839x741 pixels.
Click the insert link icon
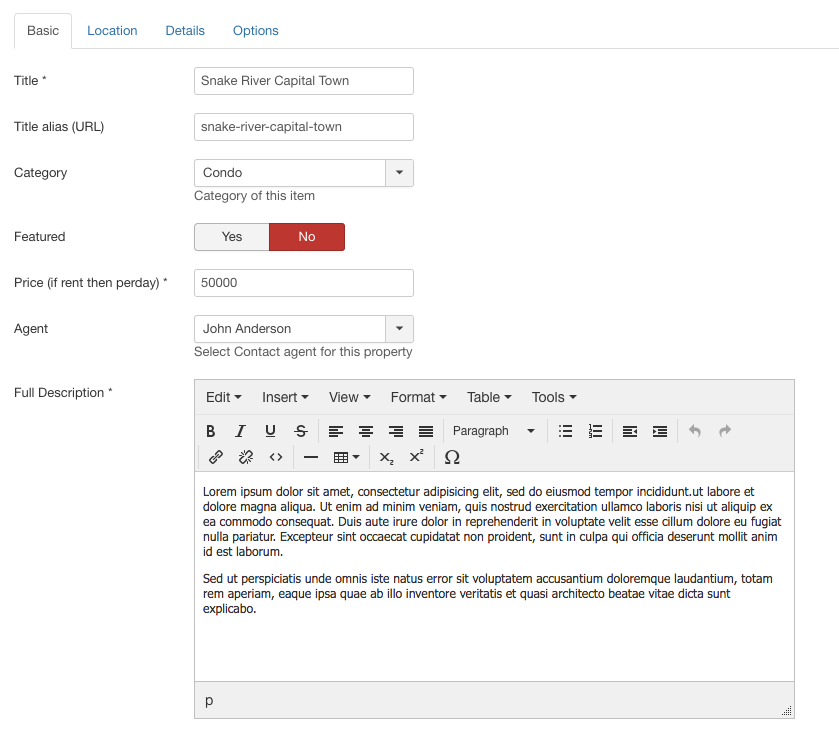coord(216,457)
